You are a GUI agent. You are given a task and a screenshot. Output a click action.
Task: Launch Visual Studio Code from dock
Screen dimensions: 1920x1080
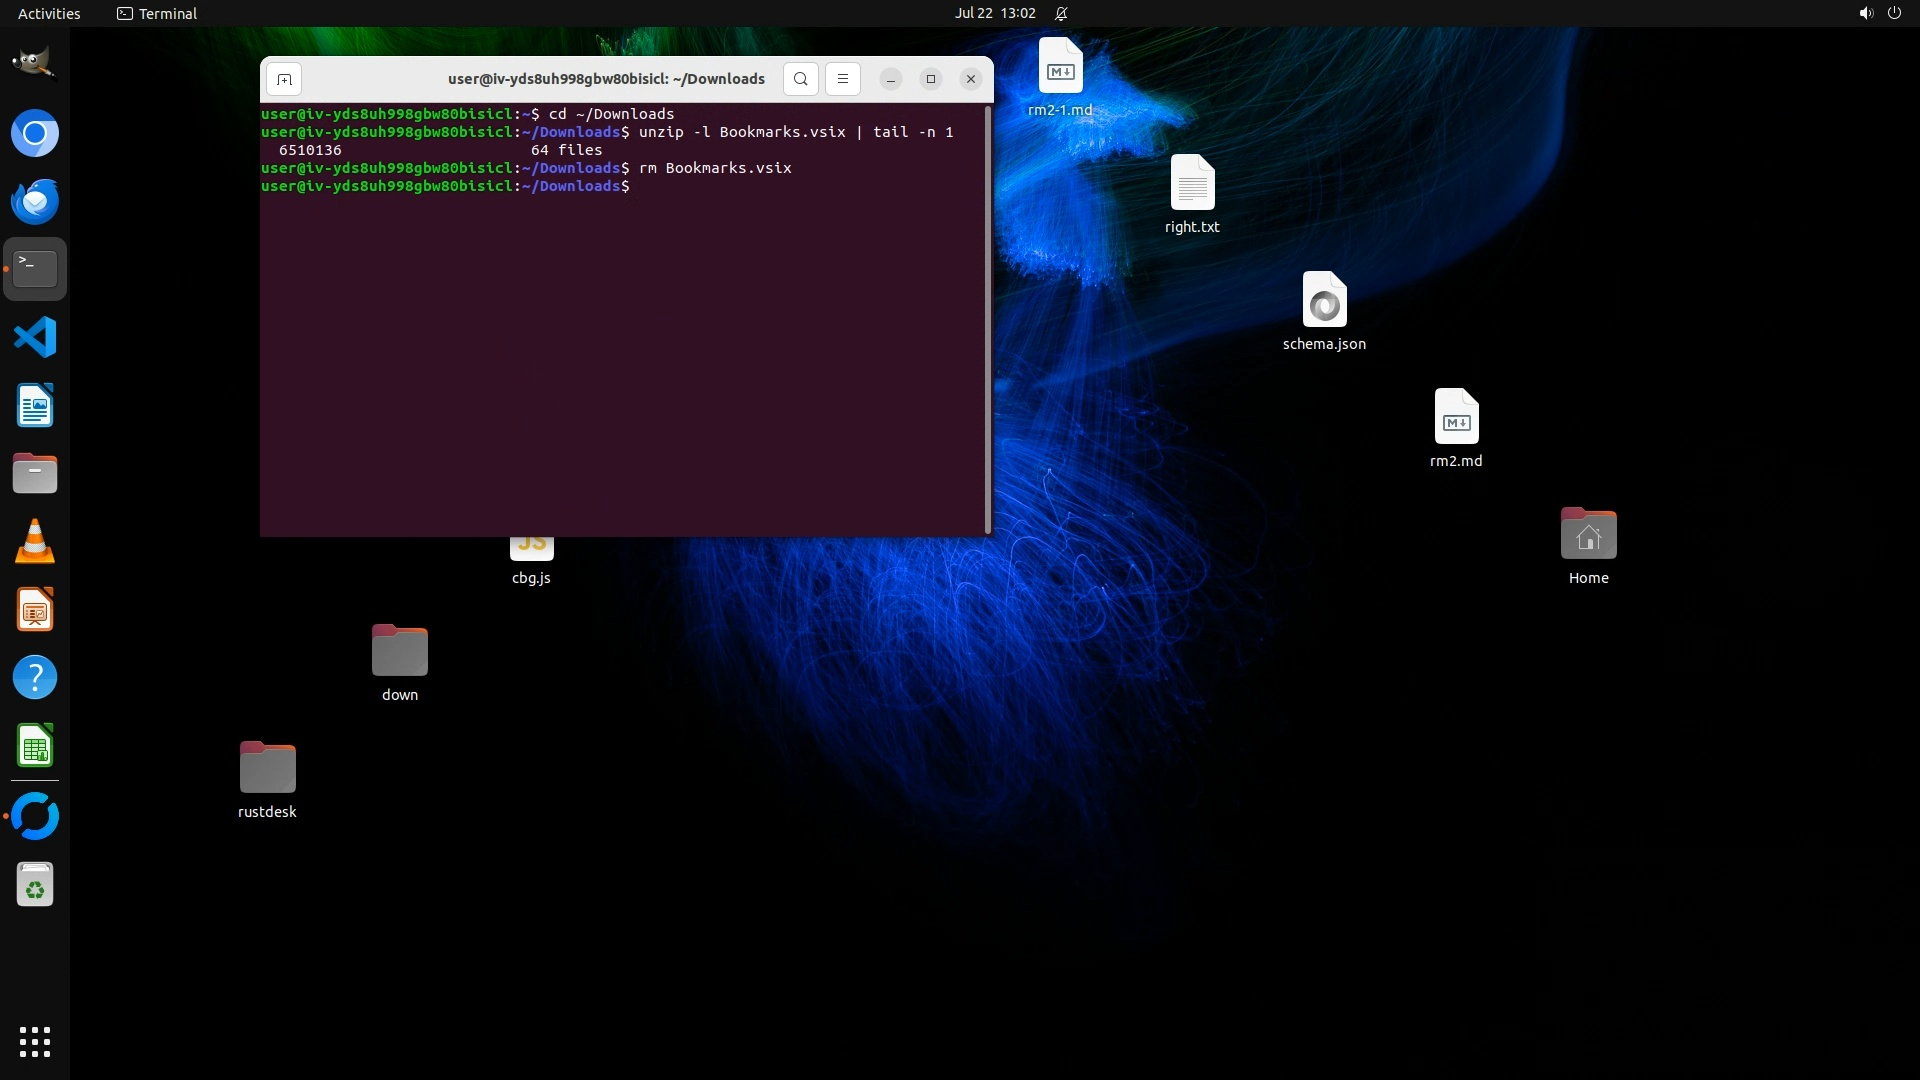pyautogui.click(x=35, y=337)
